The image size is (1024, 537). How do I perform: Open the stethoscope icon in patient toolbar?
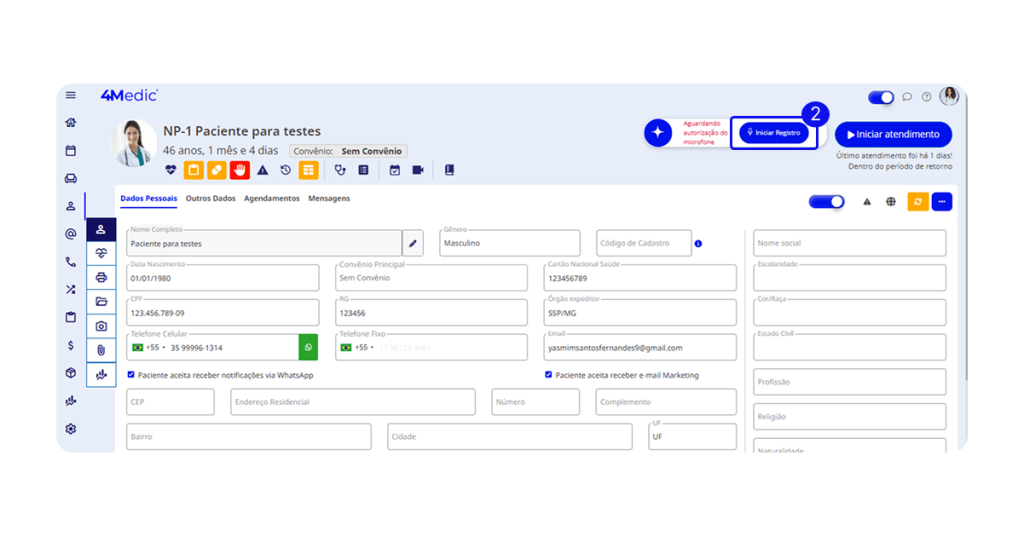click(340, 170)
